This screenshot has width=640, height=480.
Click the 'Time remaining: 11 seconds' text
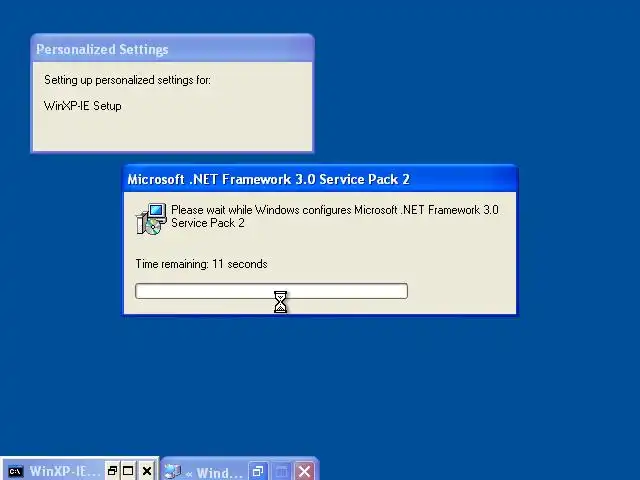point(201,264)
